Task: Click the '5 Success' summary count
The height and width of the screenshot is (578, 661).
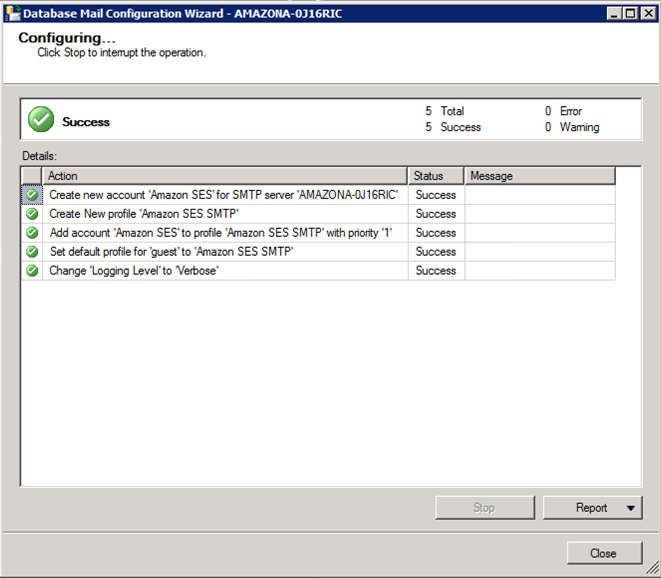Action: 453,127
